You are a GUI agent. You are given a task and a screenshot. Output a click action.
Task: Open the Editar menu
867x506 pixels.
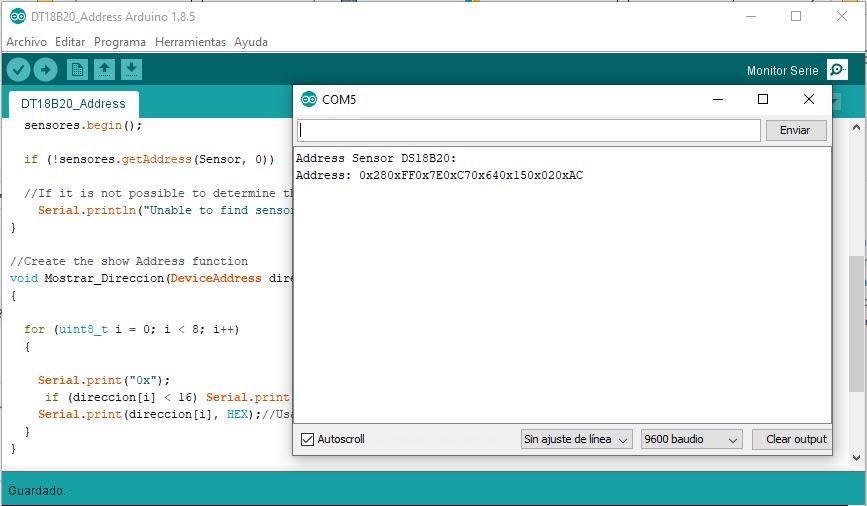click(70, 42)
